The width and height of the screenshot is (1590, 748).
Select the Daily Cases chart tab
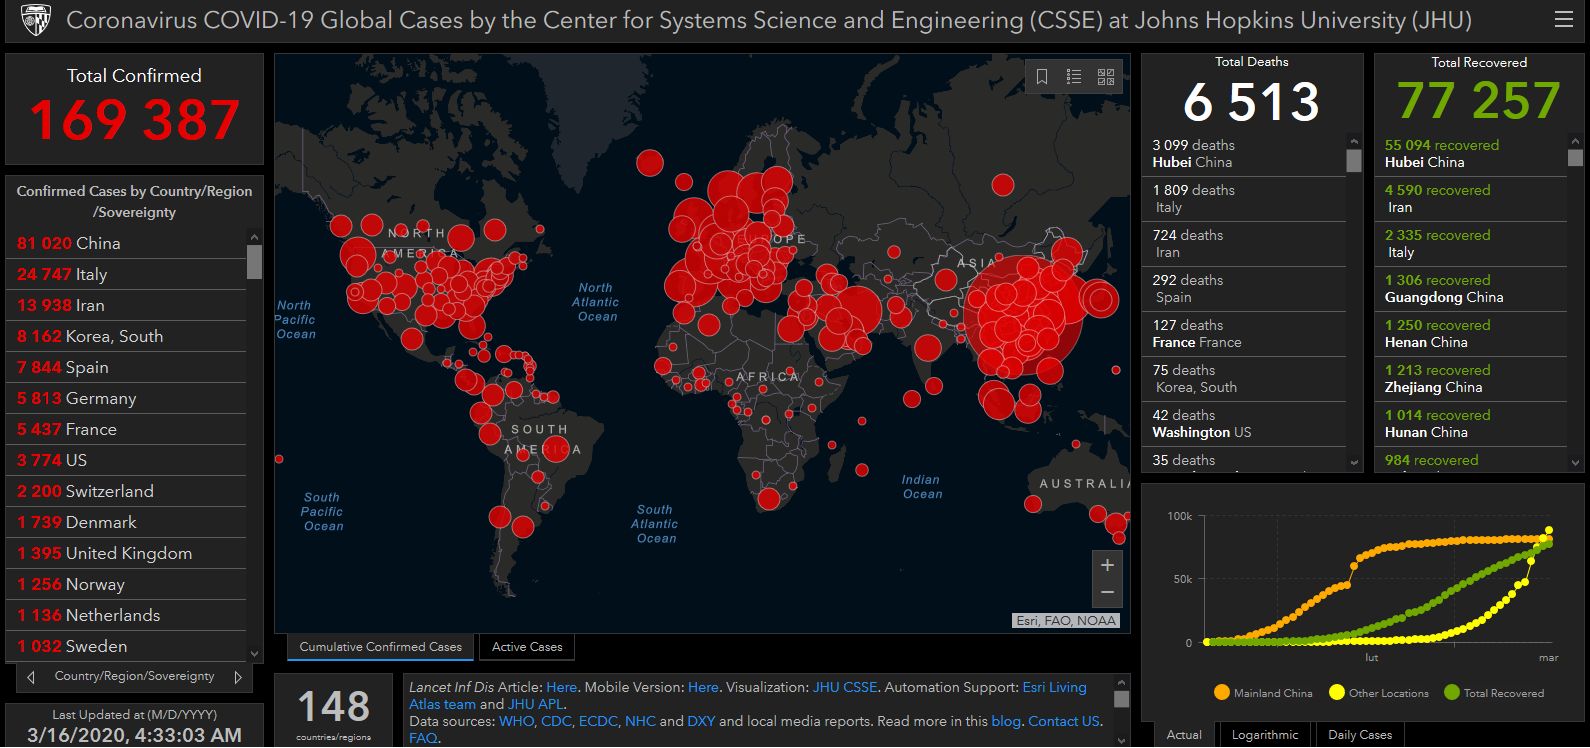pos(1360,735)
